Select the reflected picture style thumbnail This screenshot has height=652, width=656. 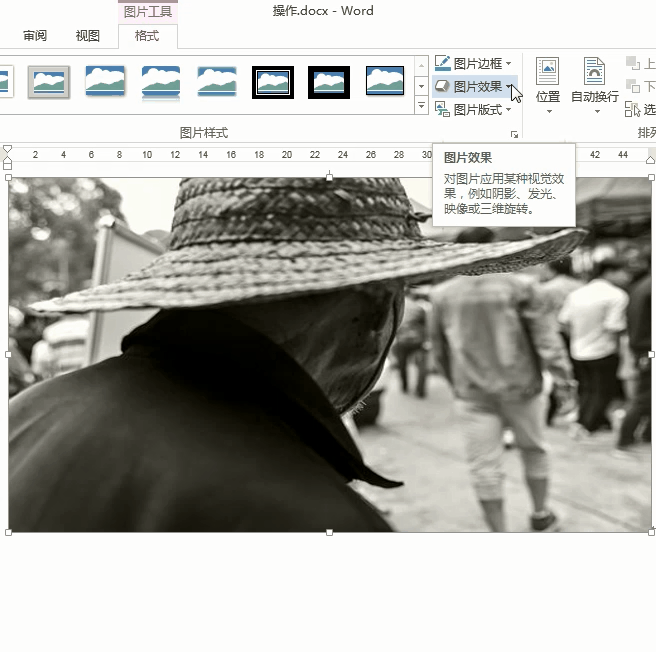point(161,82)
